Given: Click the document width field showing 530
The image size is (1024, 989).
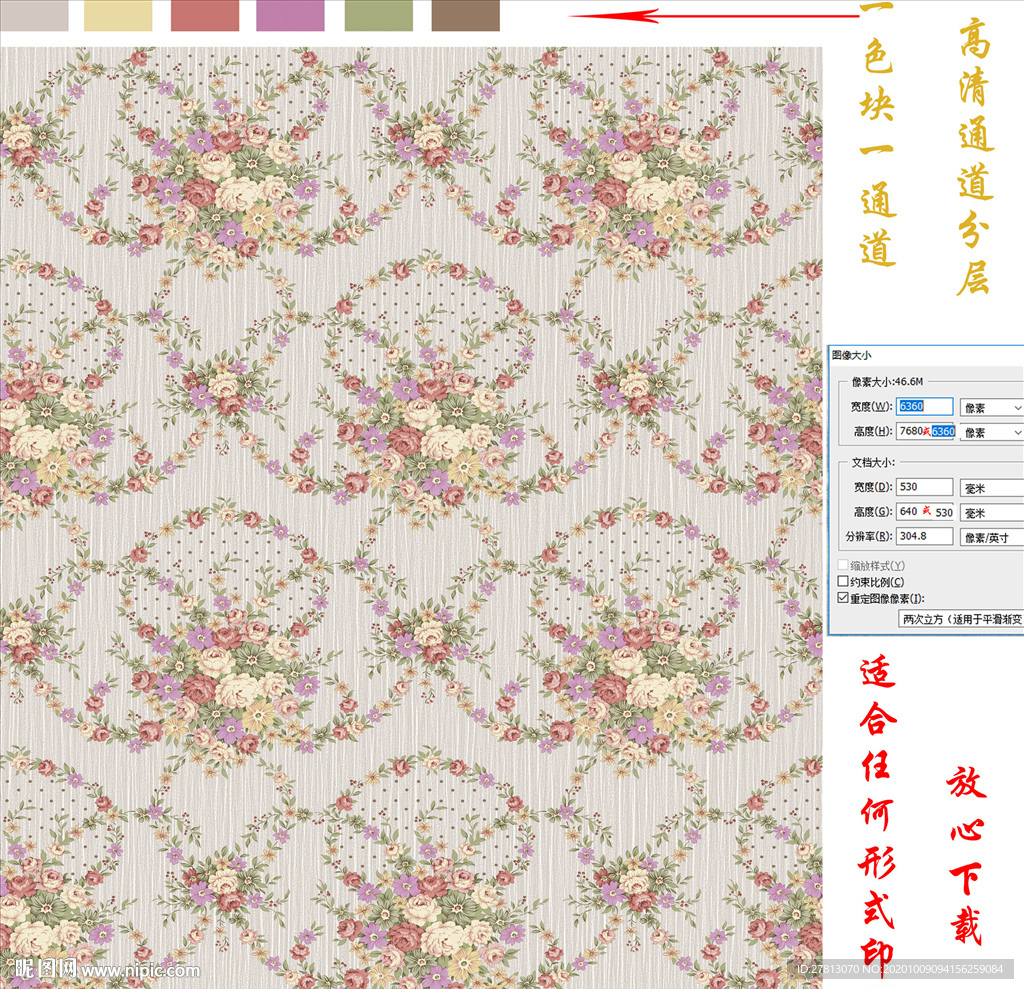Looking at the screenshot, I should (x=924, y=487).
